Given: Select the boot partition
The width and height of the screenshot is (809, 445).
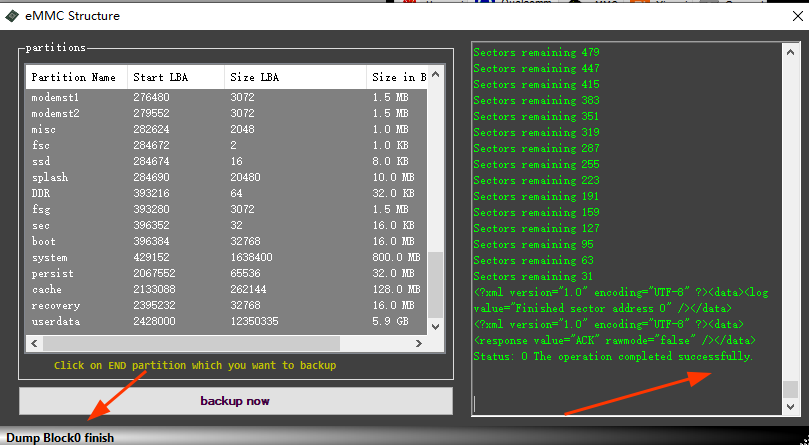Looking at the screenshot, I should tap(226, 241).
